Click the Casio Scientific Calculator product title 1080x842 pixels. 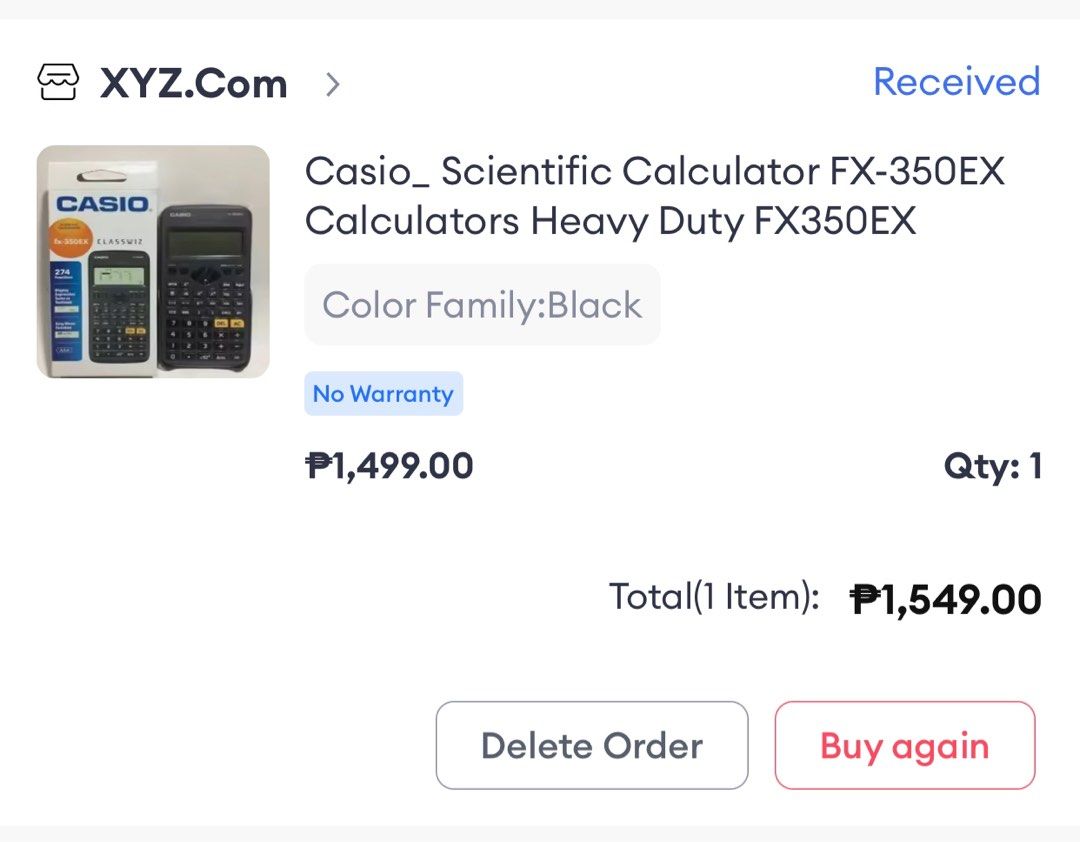tap(654, 196)
